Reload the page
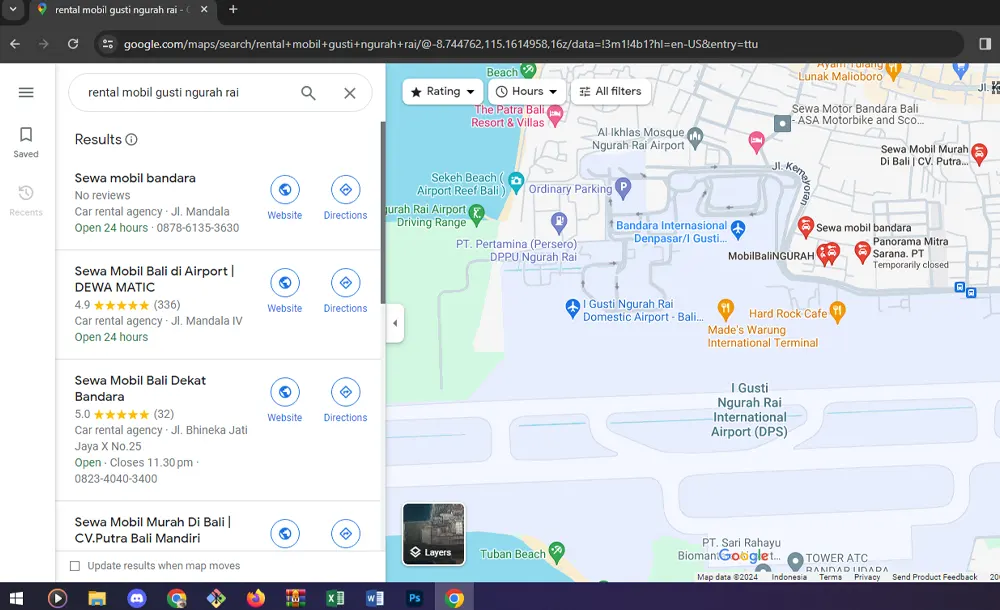This screenshot has height=610, width=1000. point(73,44)
